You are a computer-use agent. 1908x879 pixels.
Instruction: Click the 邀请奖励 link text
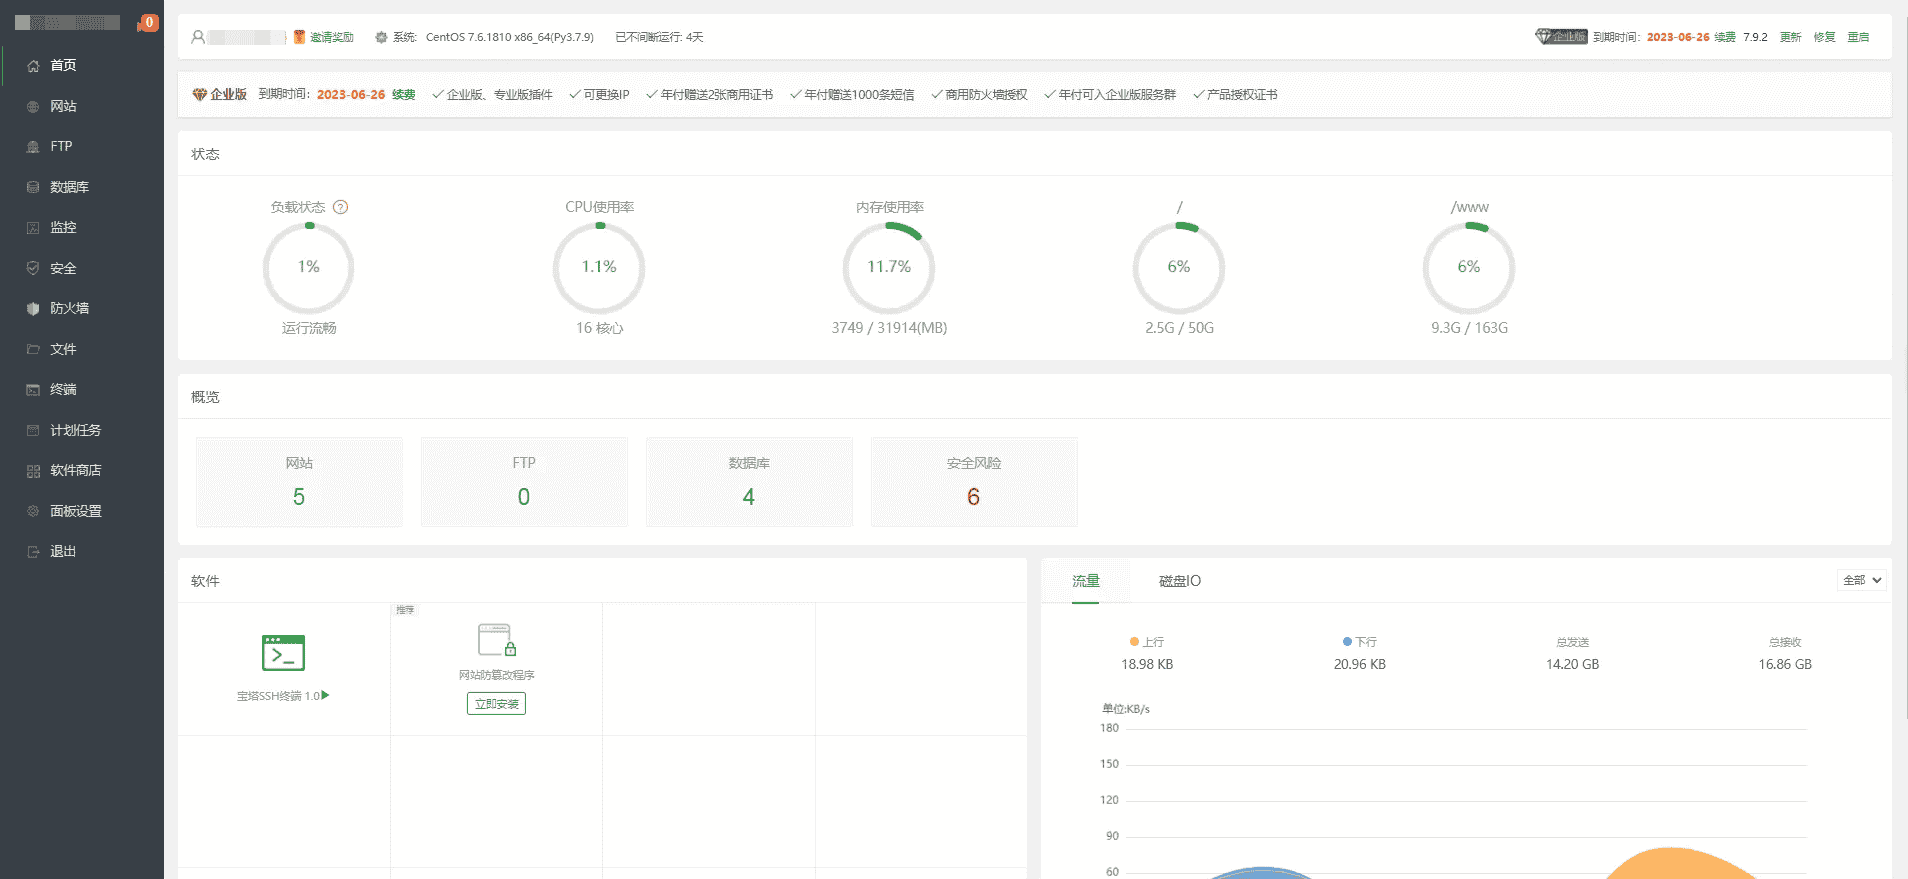click(x=332, y=37)
